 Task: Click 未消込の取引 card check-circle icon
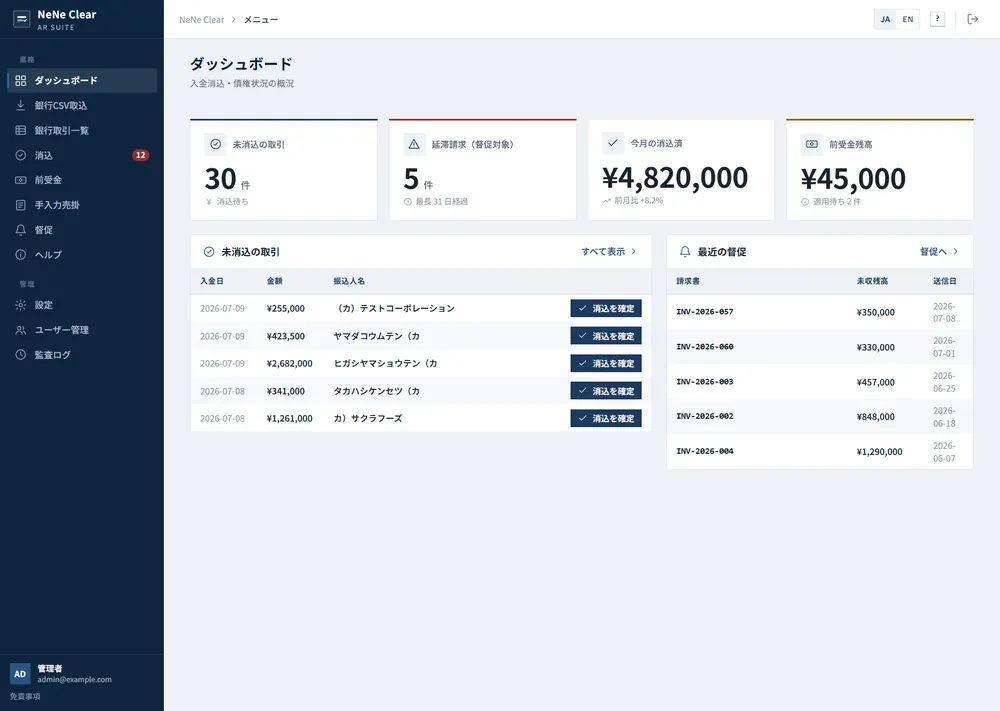216,144
